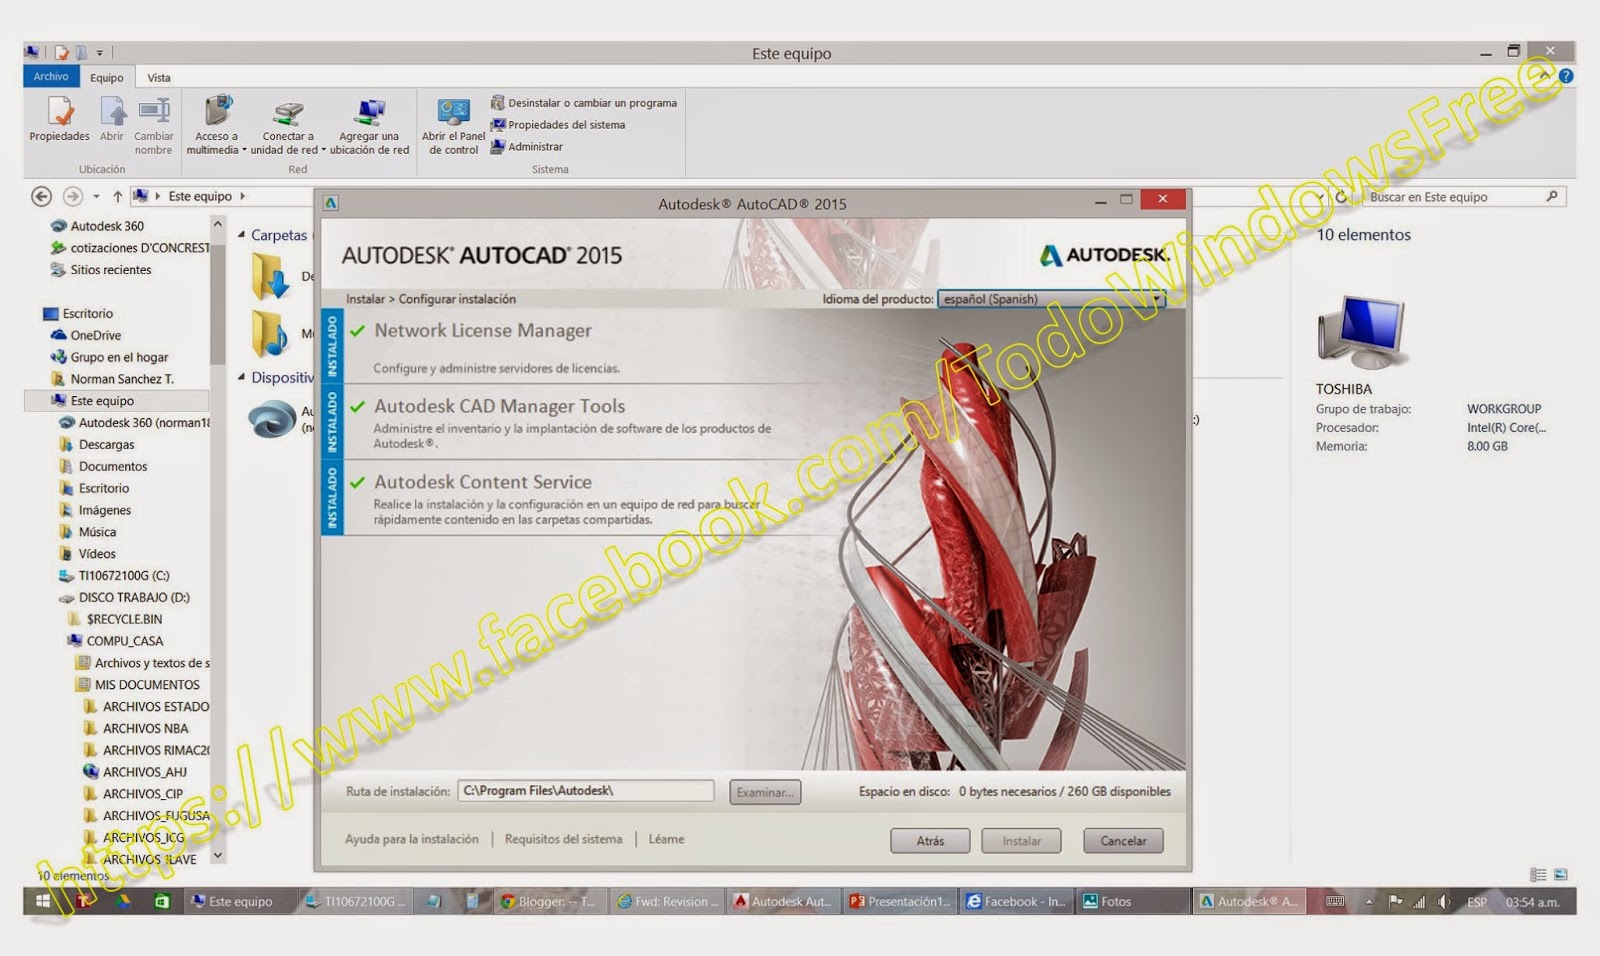Image resolution: width=1600 pixels, height=956 pixels.
Task: Select Norman Sanchez T. folder
Action: (112, 379)
